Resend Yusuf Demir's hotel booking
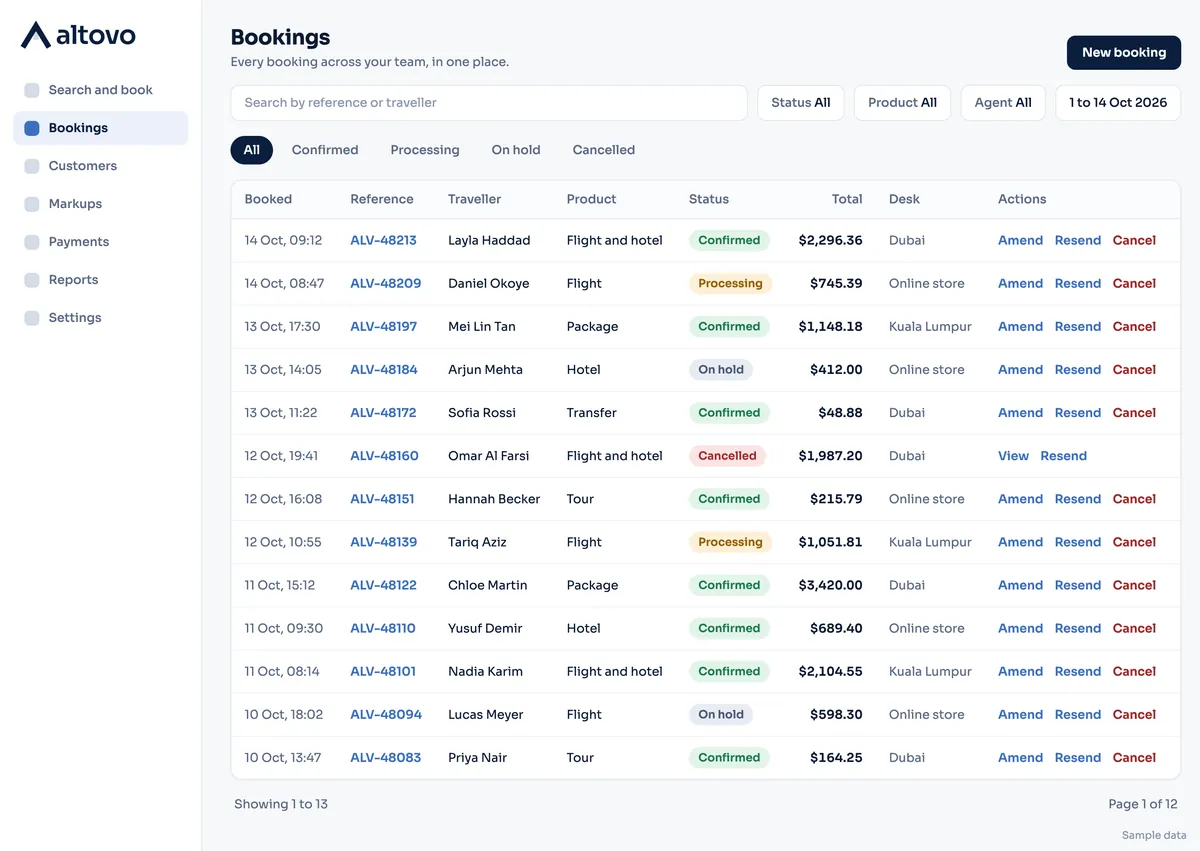Screen dimensions: 1200x851 [1078, 628]
